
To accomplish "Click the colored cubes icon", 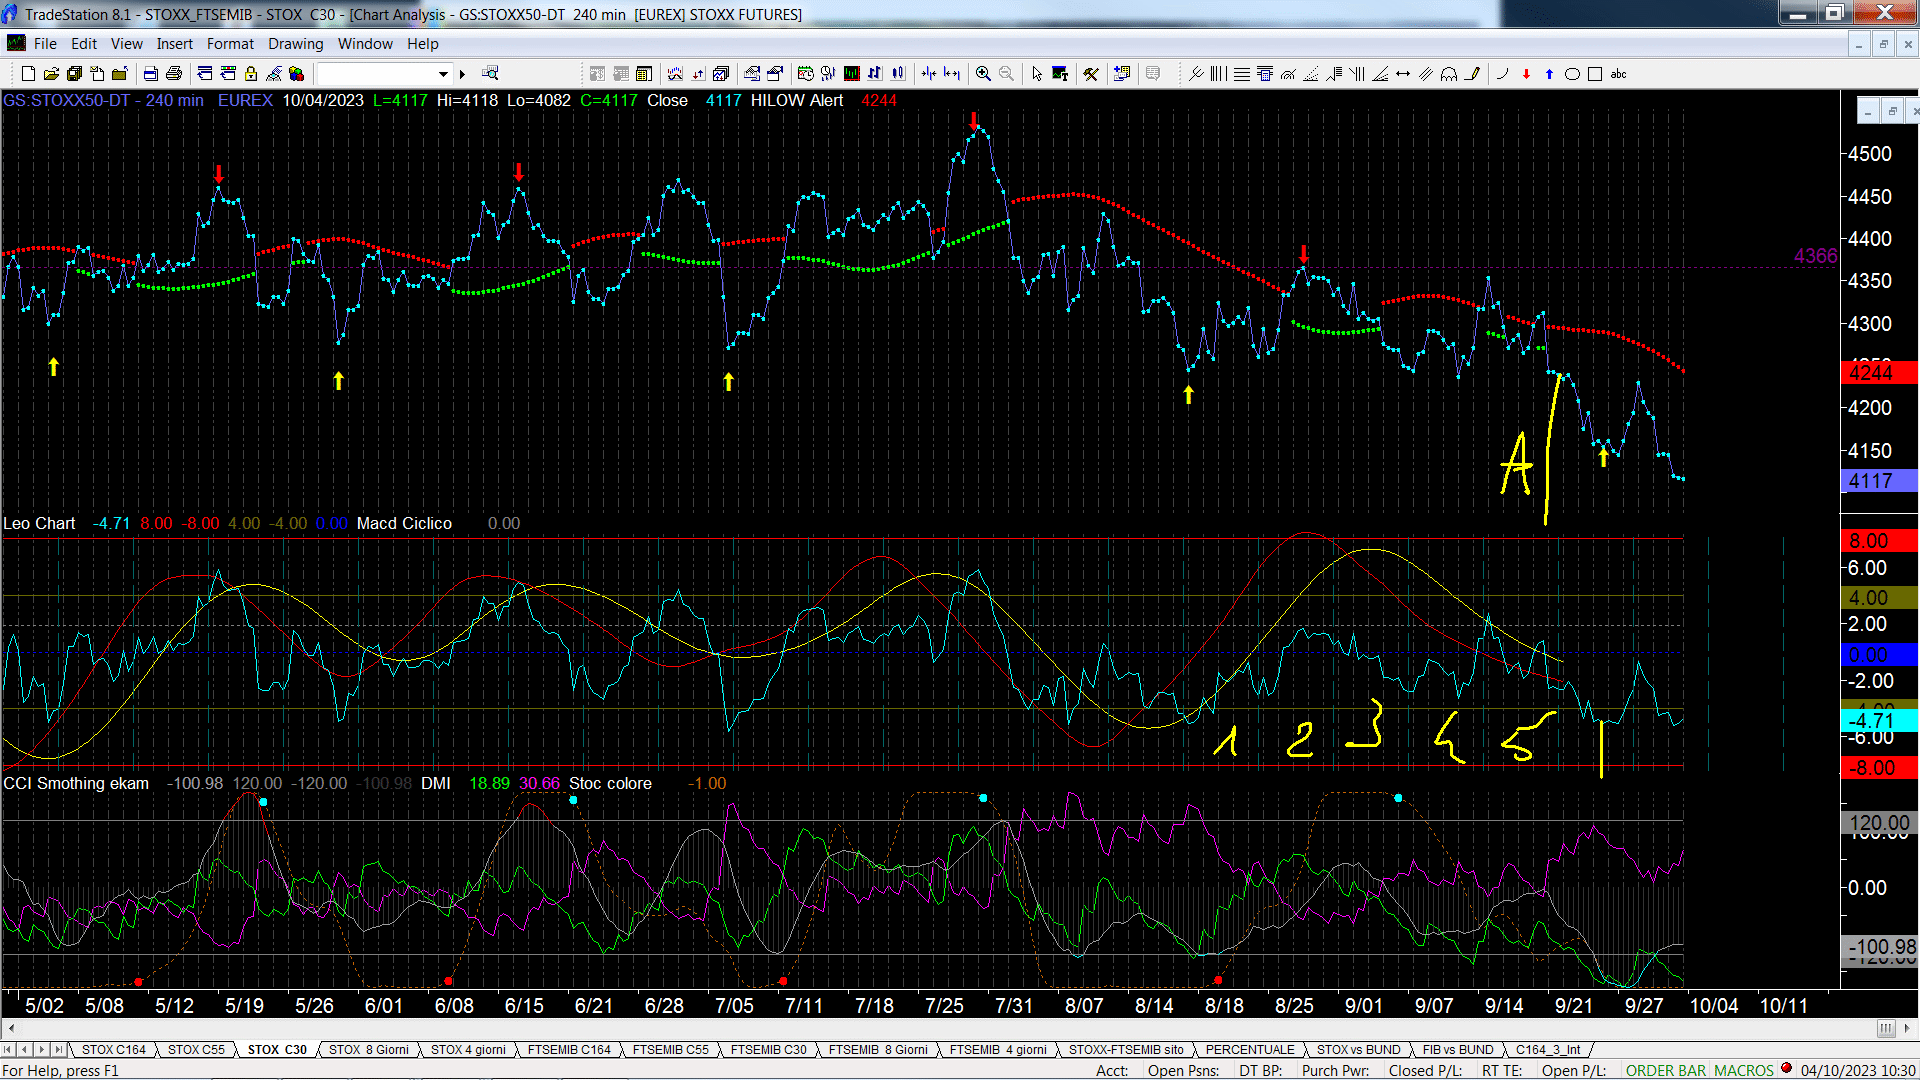I will click(296, 74).
